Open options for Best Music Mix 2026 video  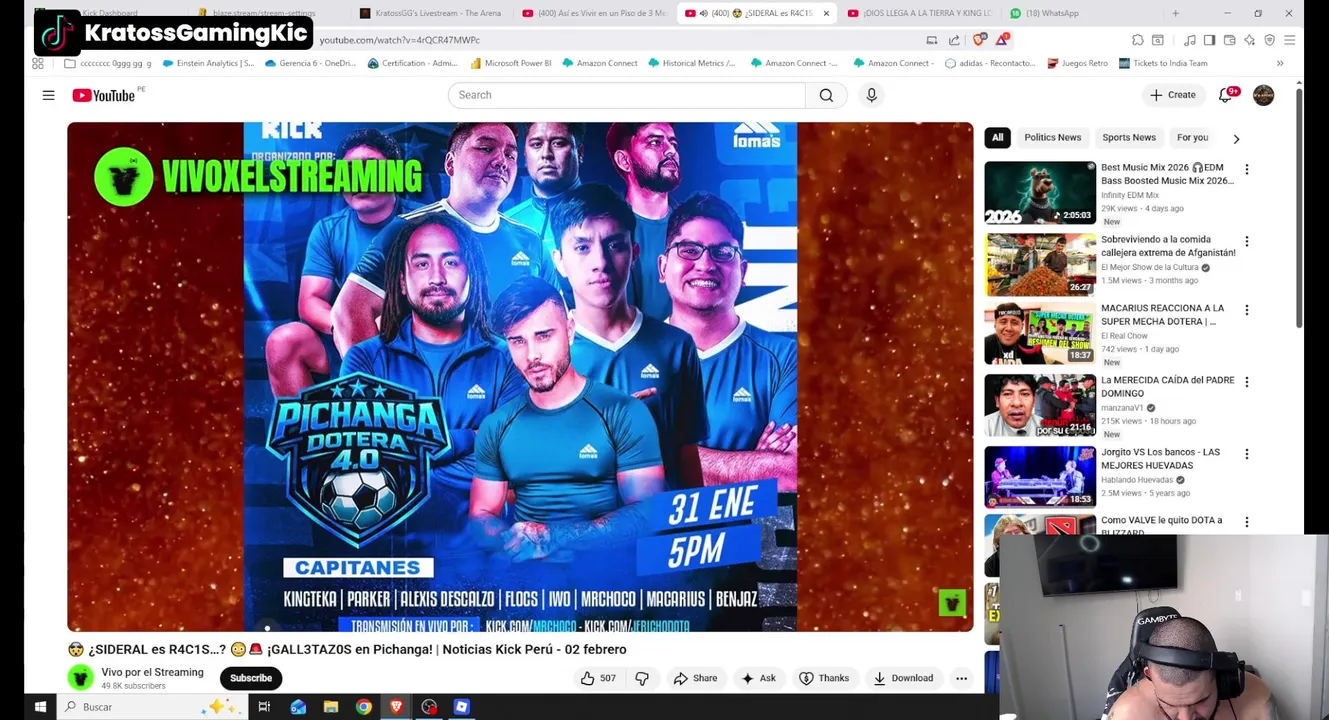pos(1246,170)
